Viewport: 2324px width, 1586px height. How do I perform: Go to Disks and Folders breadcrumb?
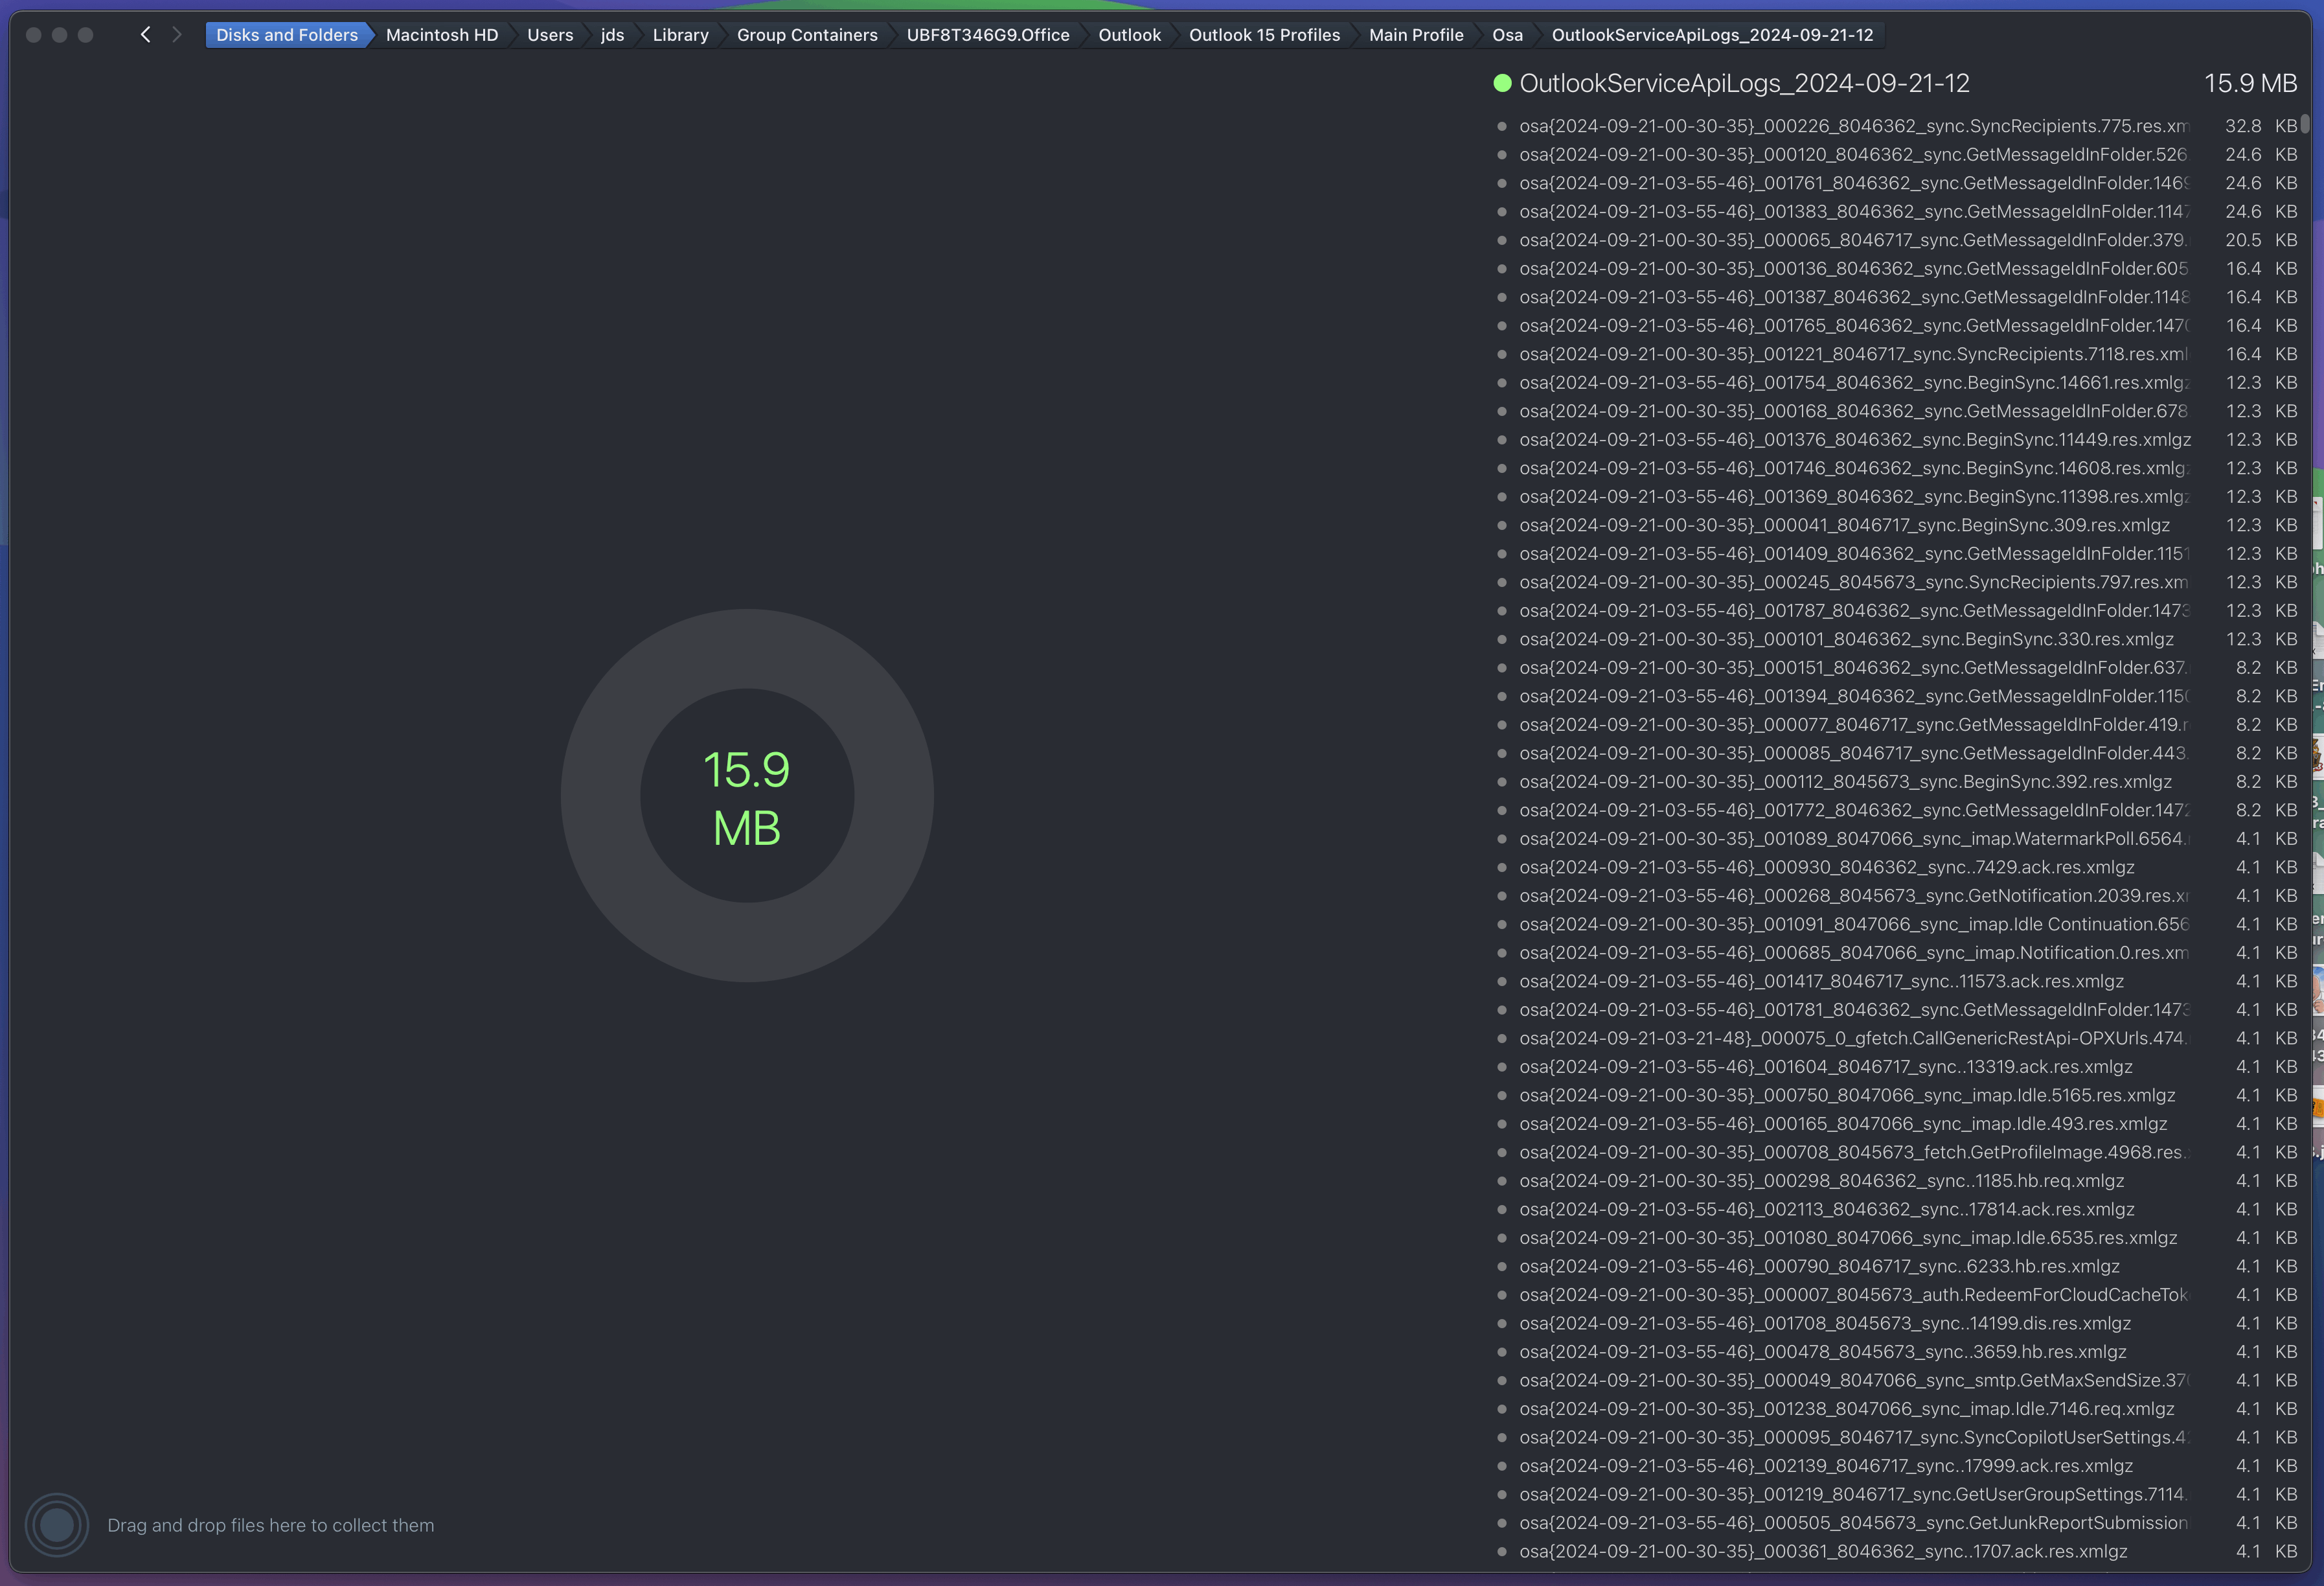(x=286, y=35)
